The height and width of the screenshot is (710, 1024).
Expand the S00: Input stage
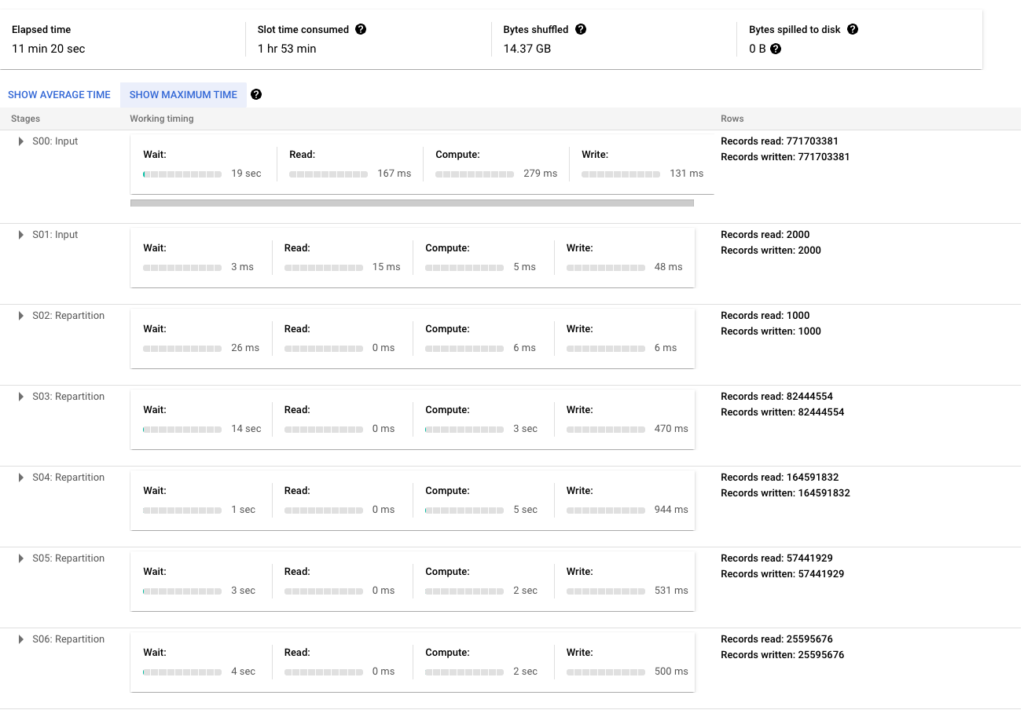coord(19,141)
